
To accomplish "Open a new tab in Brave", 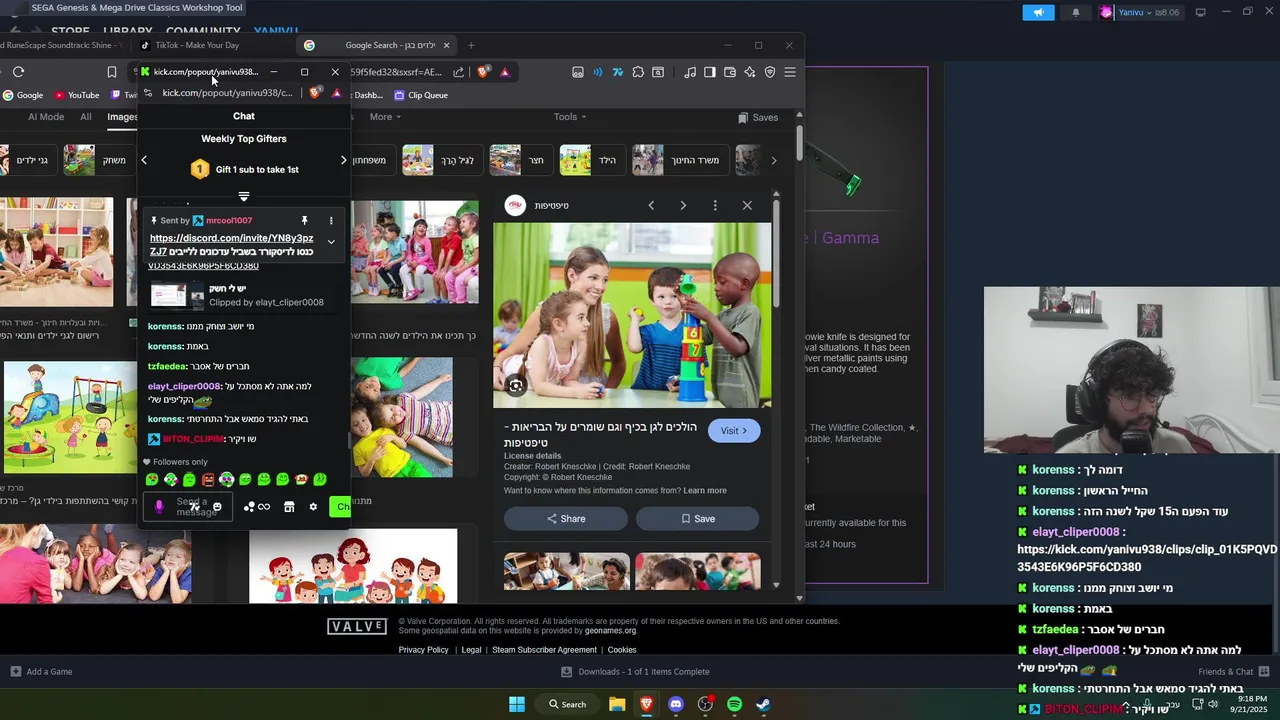I will point(471,45).
